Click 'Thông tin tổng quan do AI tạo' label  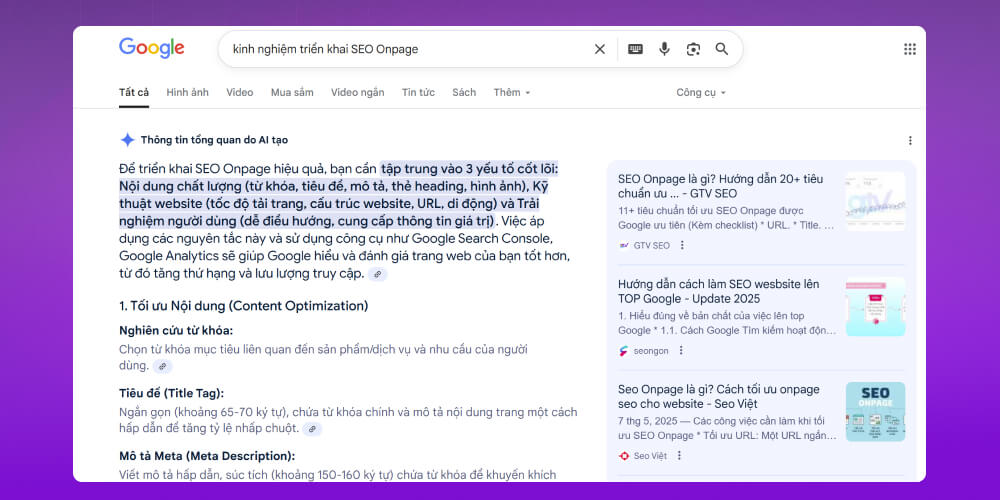click(x=214, y=140)
